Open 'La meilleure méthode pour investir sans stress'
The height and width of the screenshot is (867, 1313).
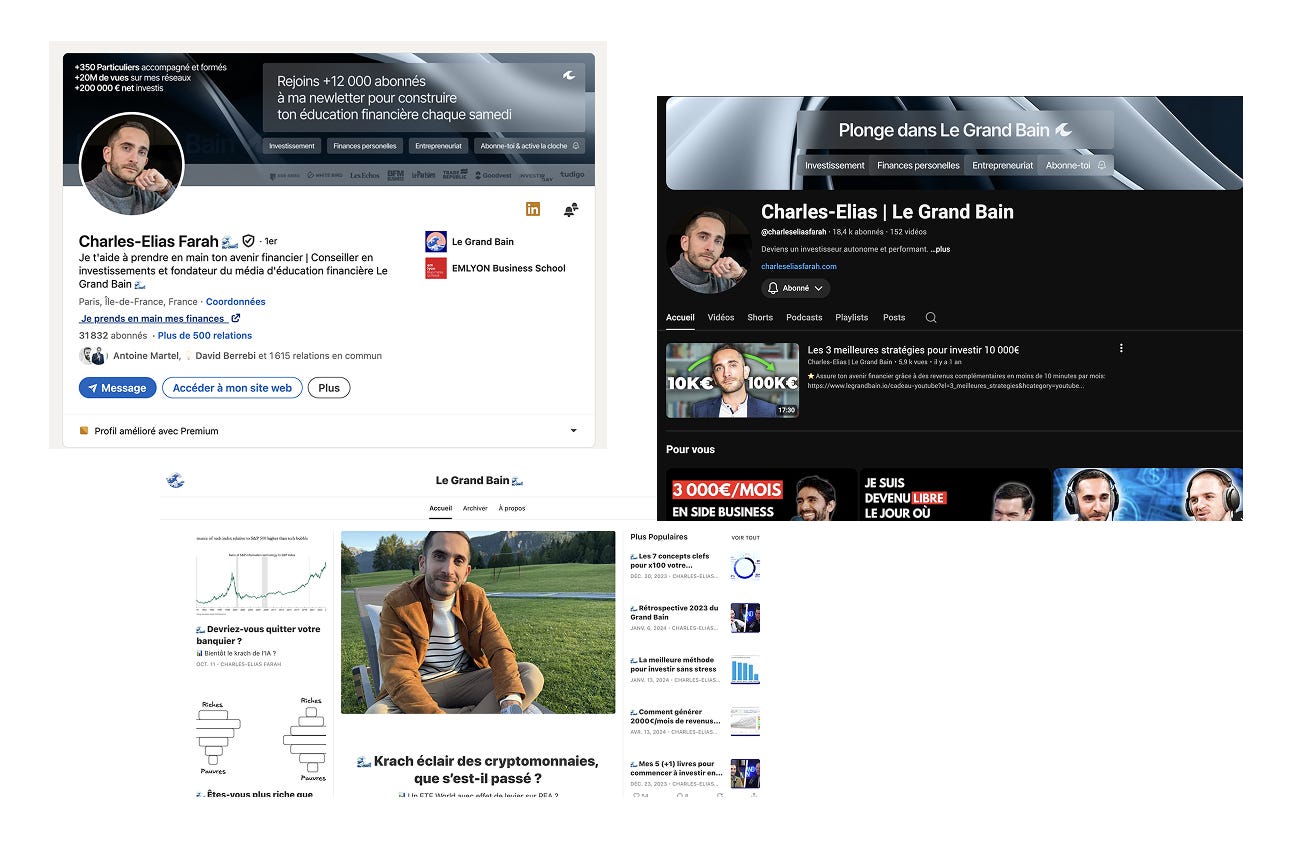675,664
